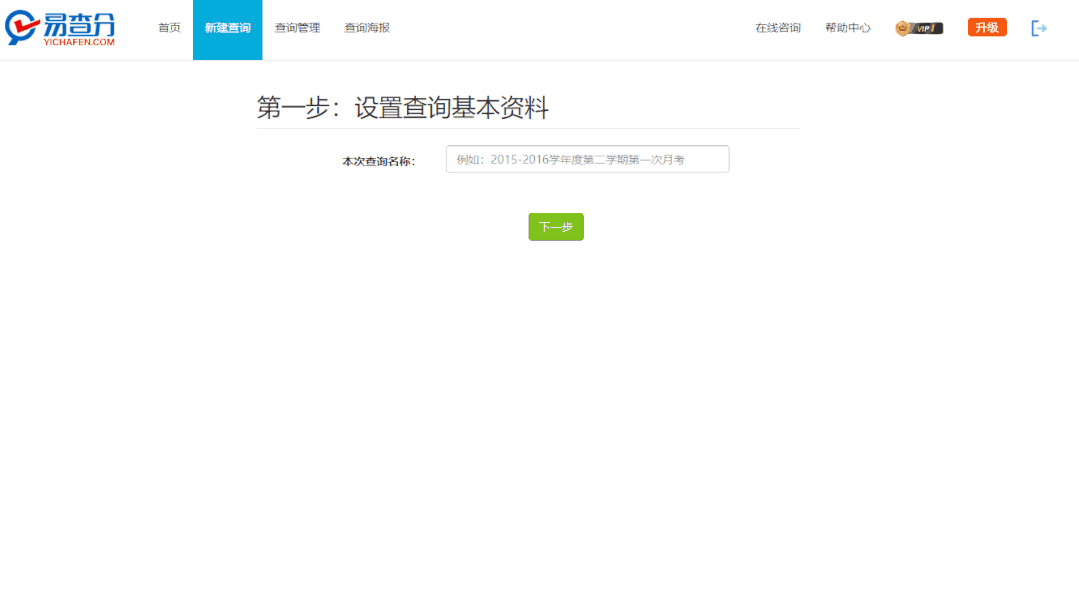
Task: Click the 第一步：设置查询基本资料 heading
Action: click(403, 108)
